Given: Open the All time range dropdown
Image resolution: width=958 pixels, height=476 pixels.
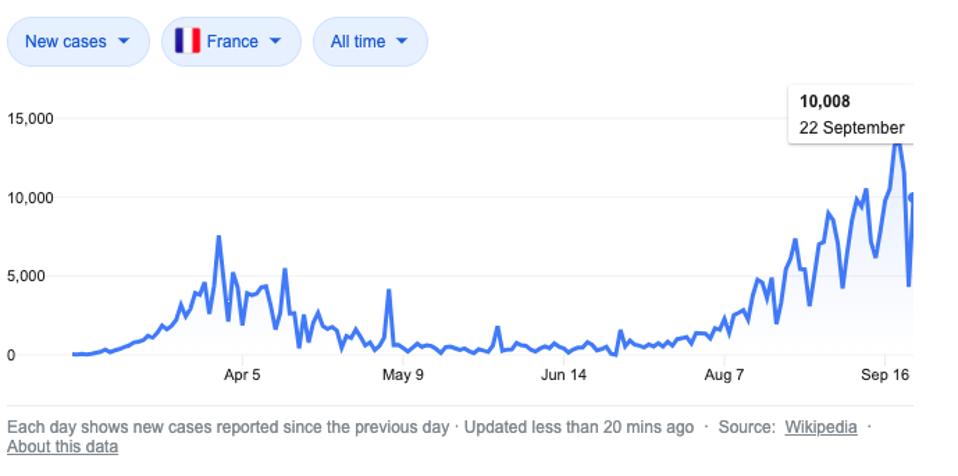Looking at the screenshot, I should coord(370,42).
